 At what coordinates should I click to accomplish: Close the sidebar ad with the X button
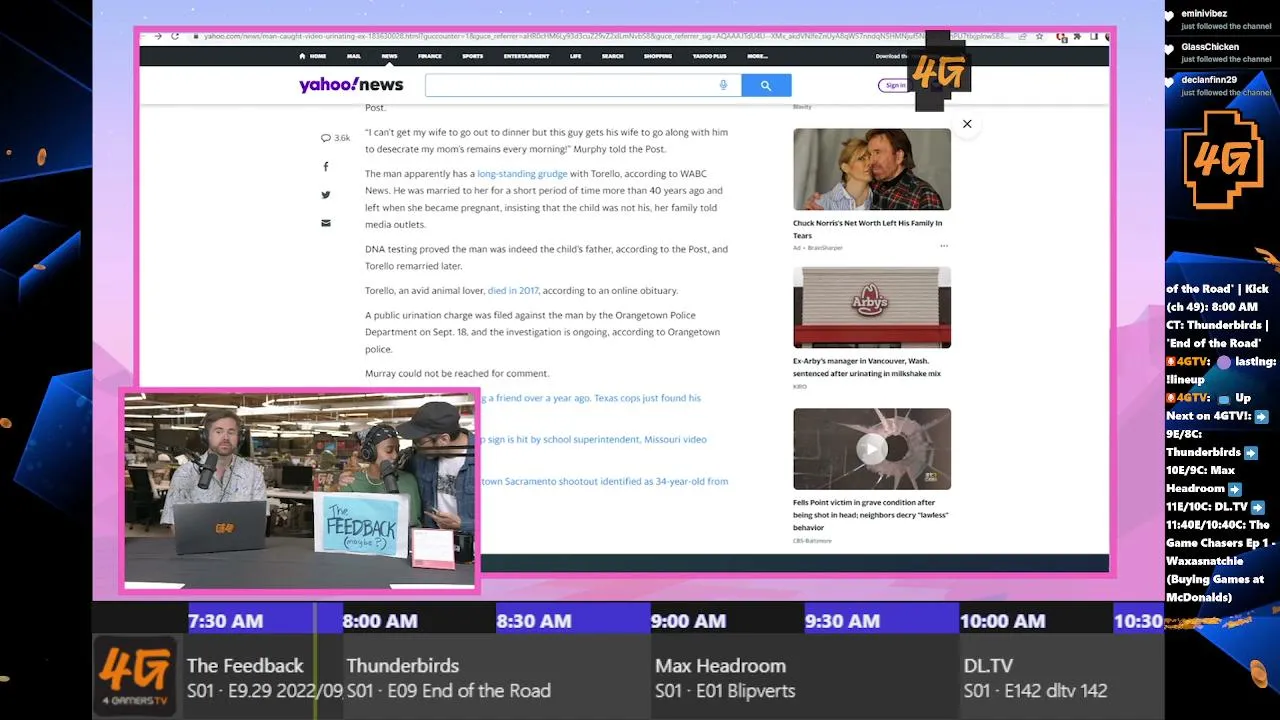(x=967, y=124)
